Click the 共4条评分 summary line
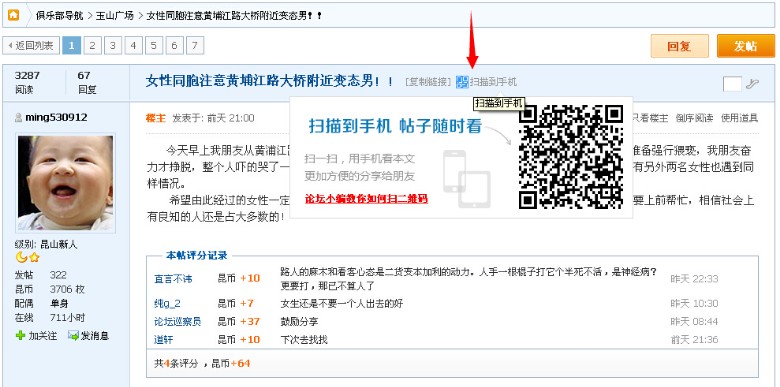The height and width of the screenshot is (387, 780). 202,364
